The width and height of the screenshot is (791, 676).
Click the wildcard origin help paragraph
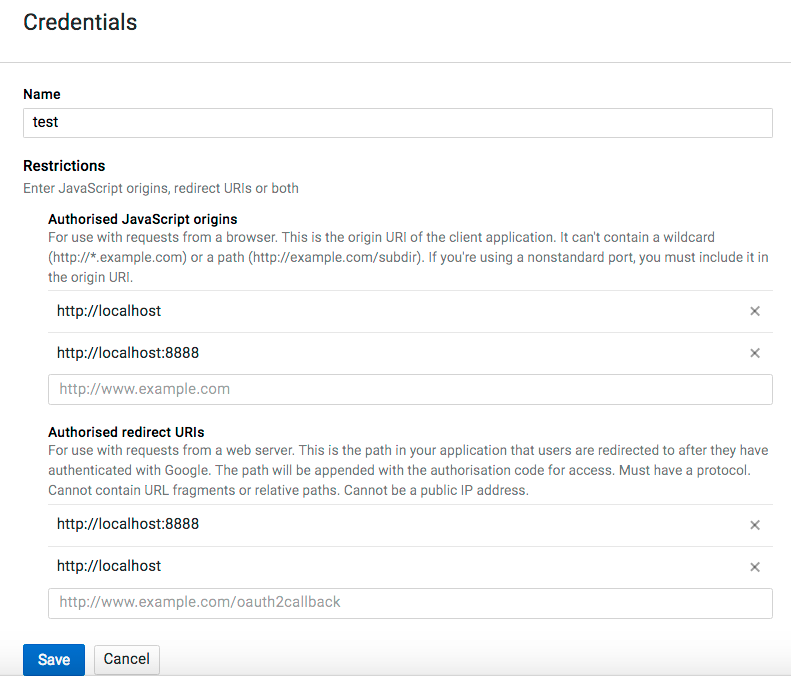click(408, 257)
